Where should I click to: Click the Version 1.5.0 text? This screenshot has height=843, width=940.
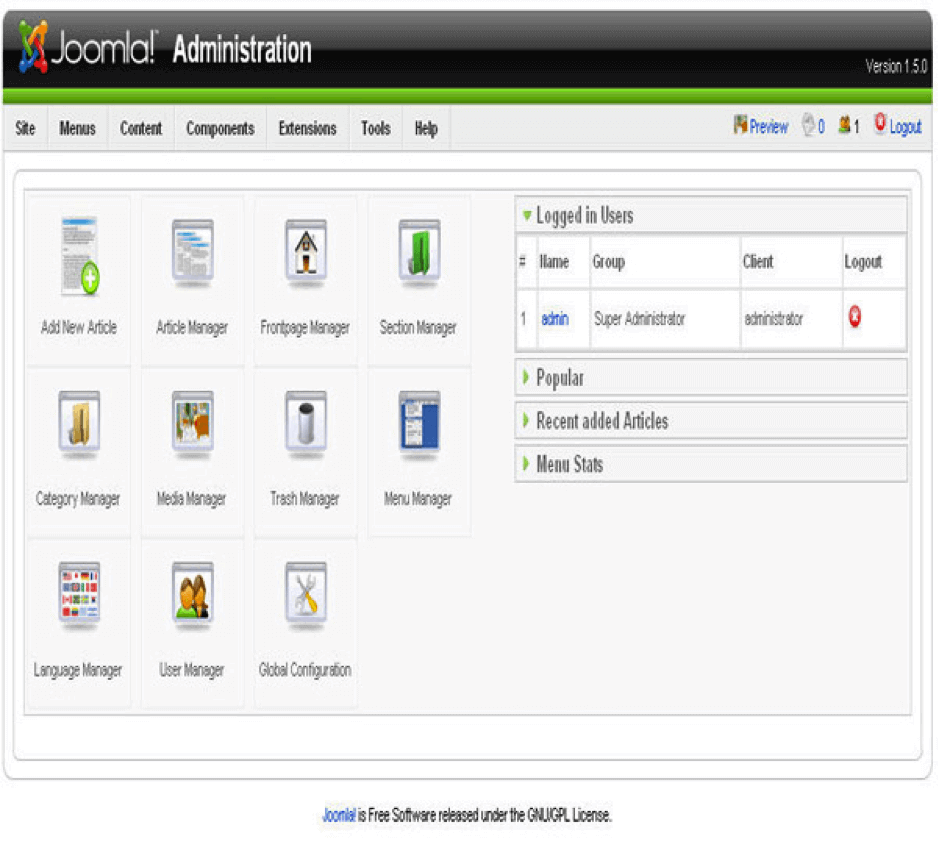tap(896, 66)
